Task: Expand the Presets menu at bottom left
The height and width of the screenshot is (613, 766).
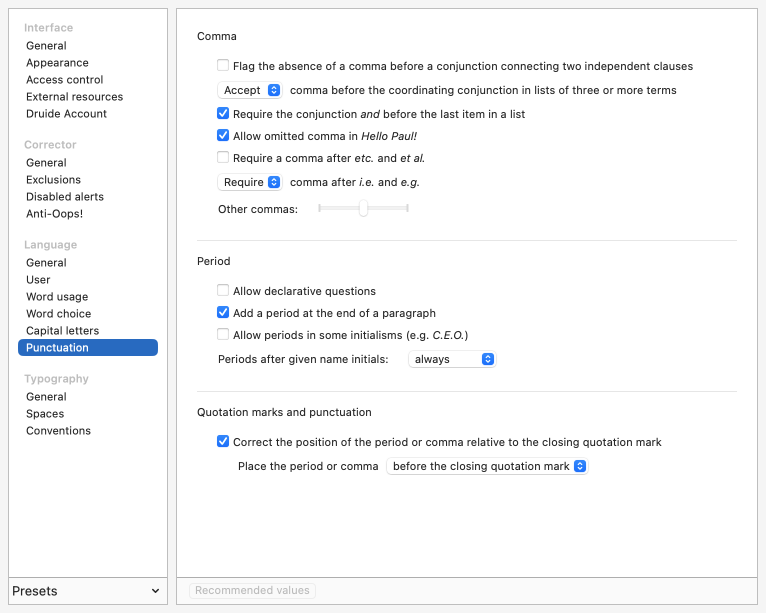Action: click(x=87, y=591)
